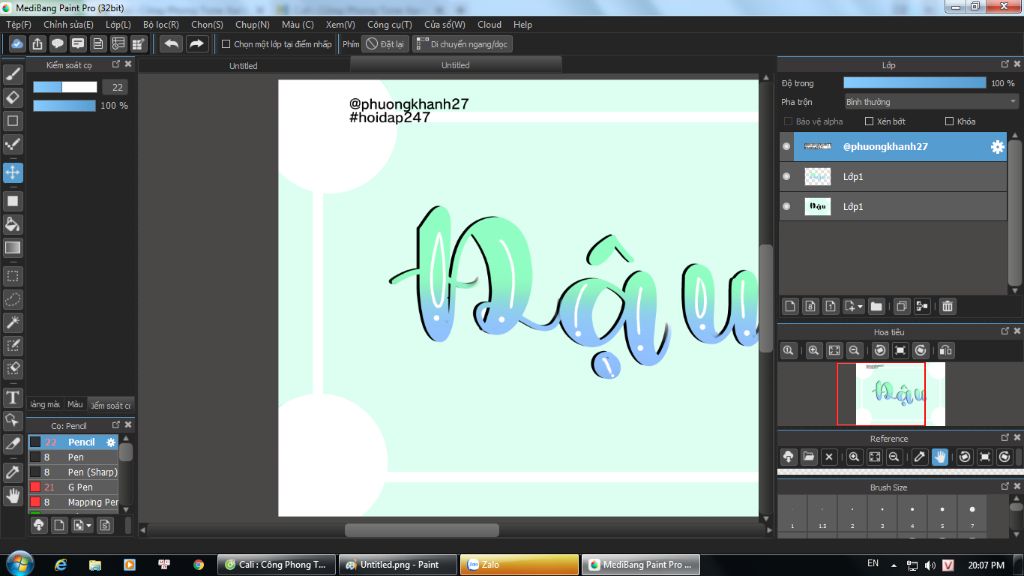
Task: Open the Windows Start button
Action: pyautogui.click(x=20, y=564)
